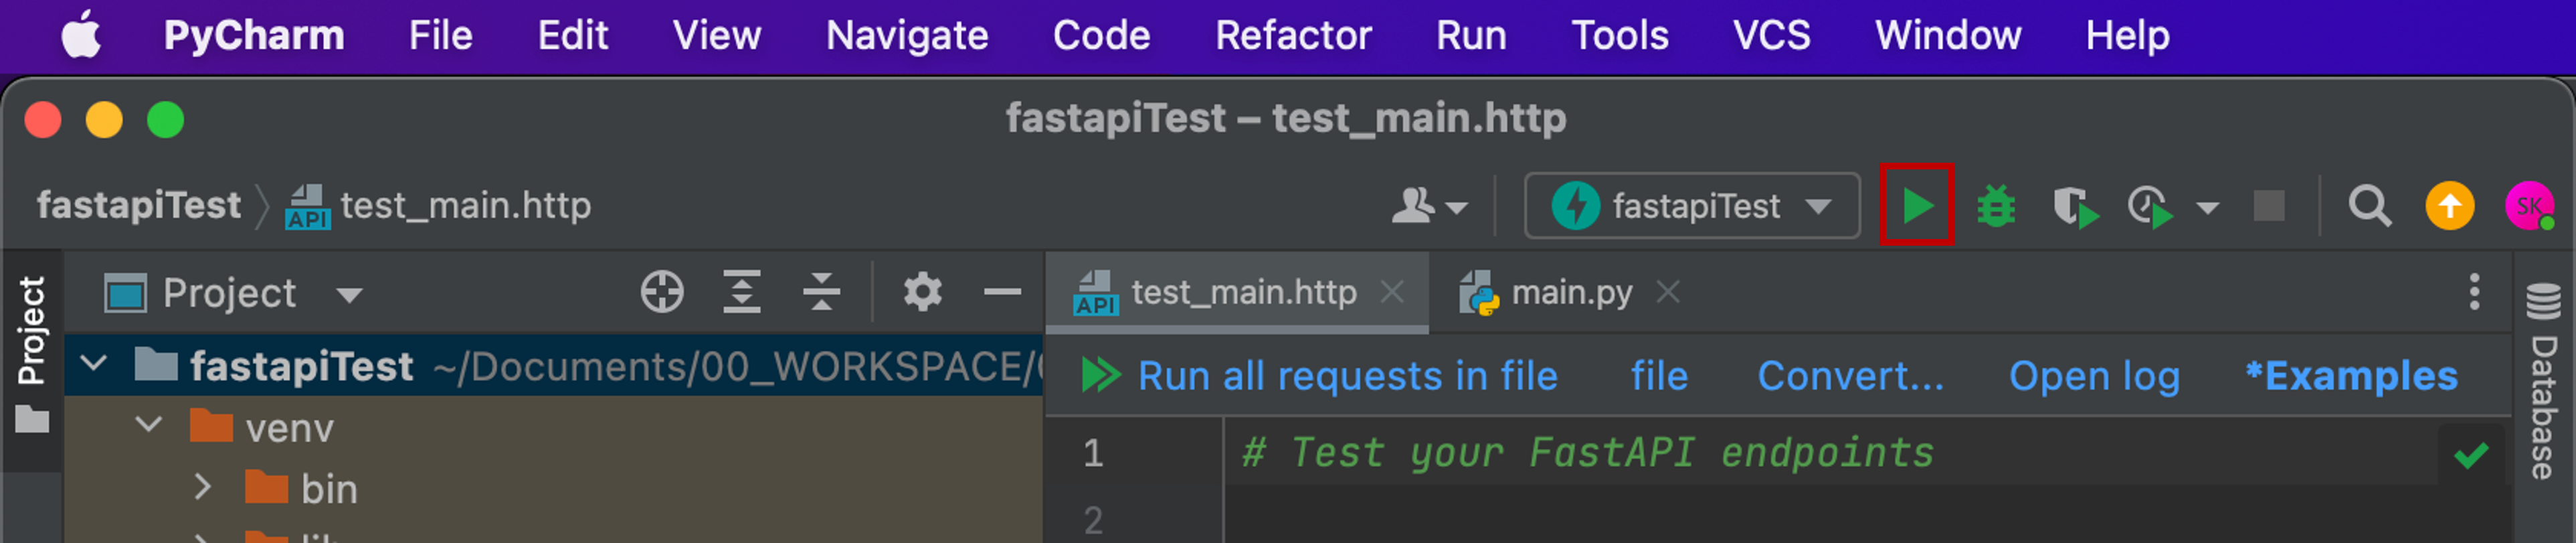Open the File menu
This screenshot has width=2576, height=543.
440,35
